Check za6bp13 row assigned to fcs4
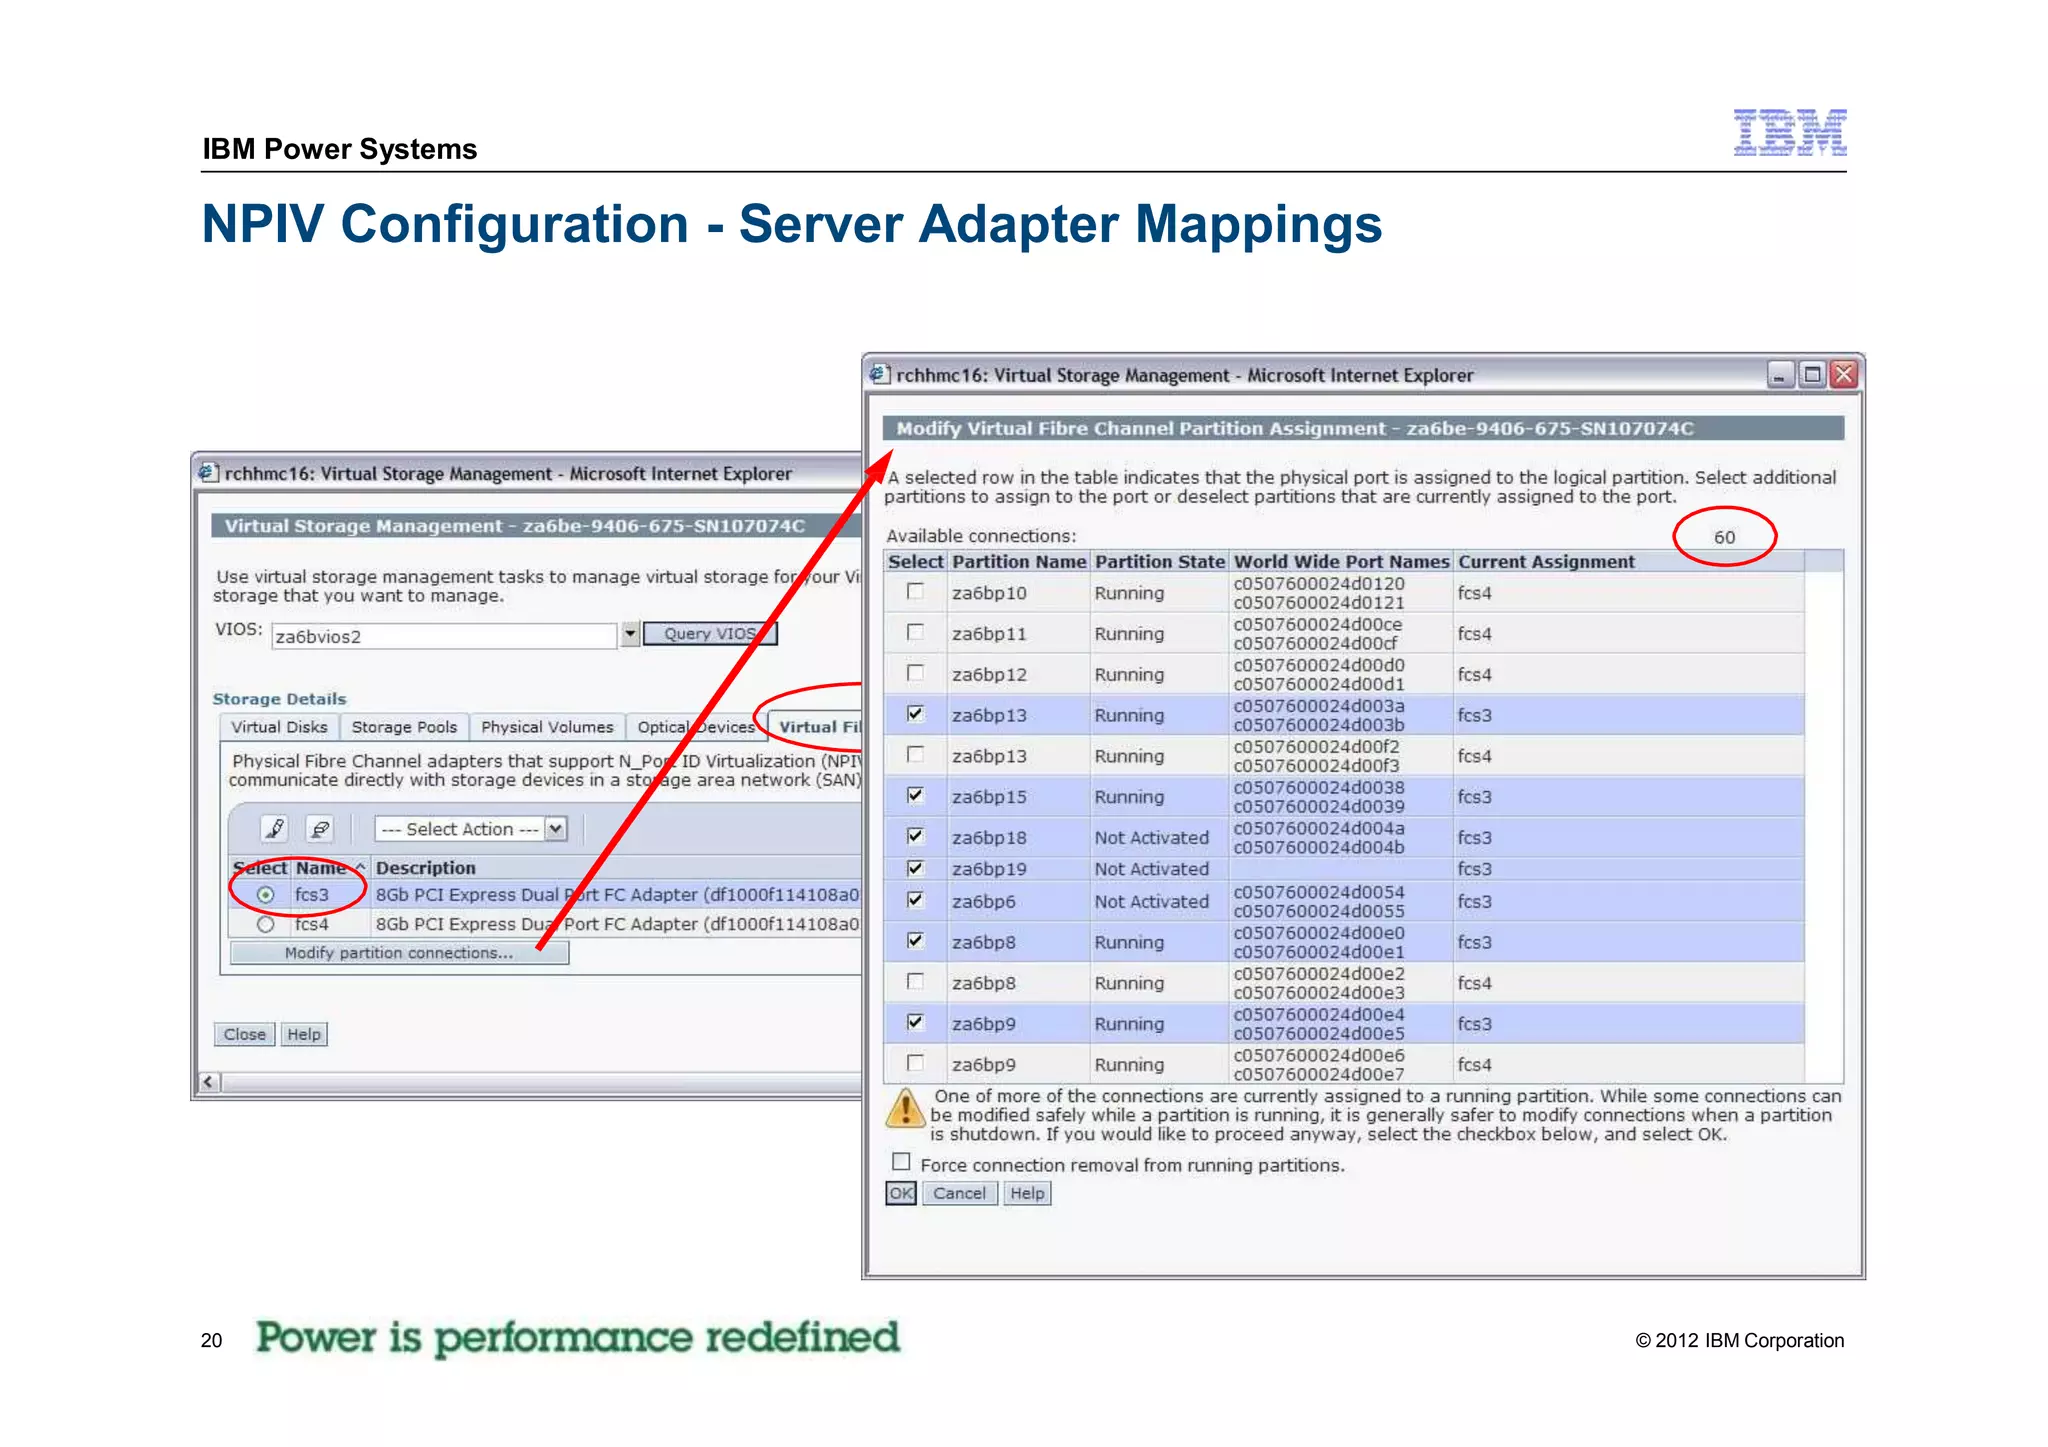The image size is (2048, 1447). click(x=915, y=755)
